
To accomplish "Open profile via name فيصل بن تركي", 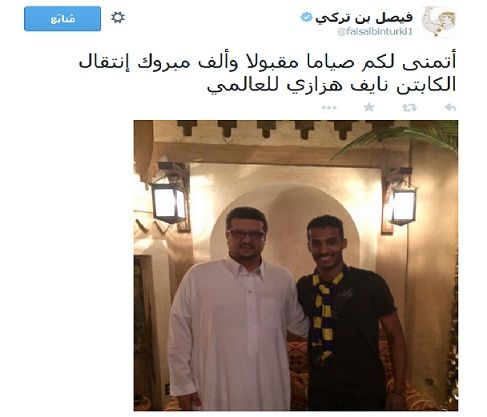I will [364, 18].
